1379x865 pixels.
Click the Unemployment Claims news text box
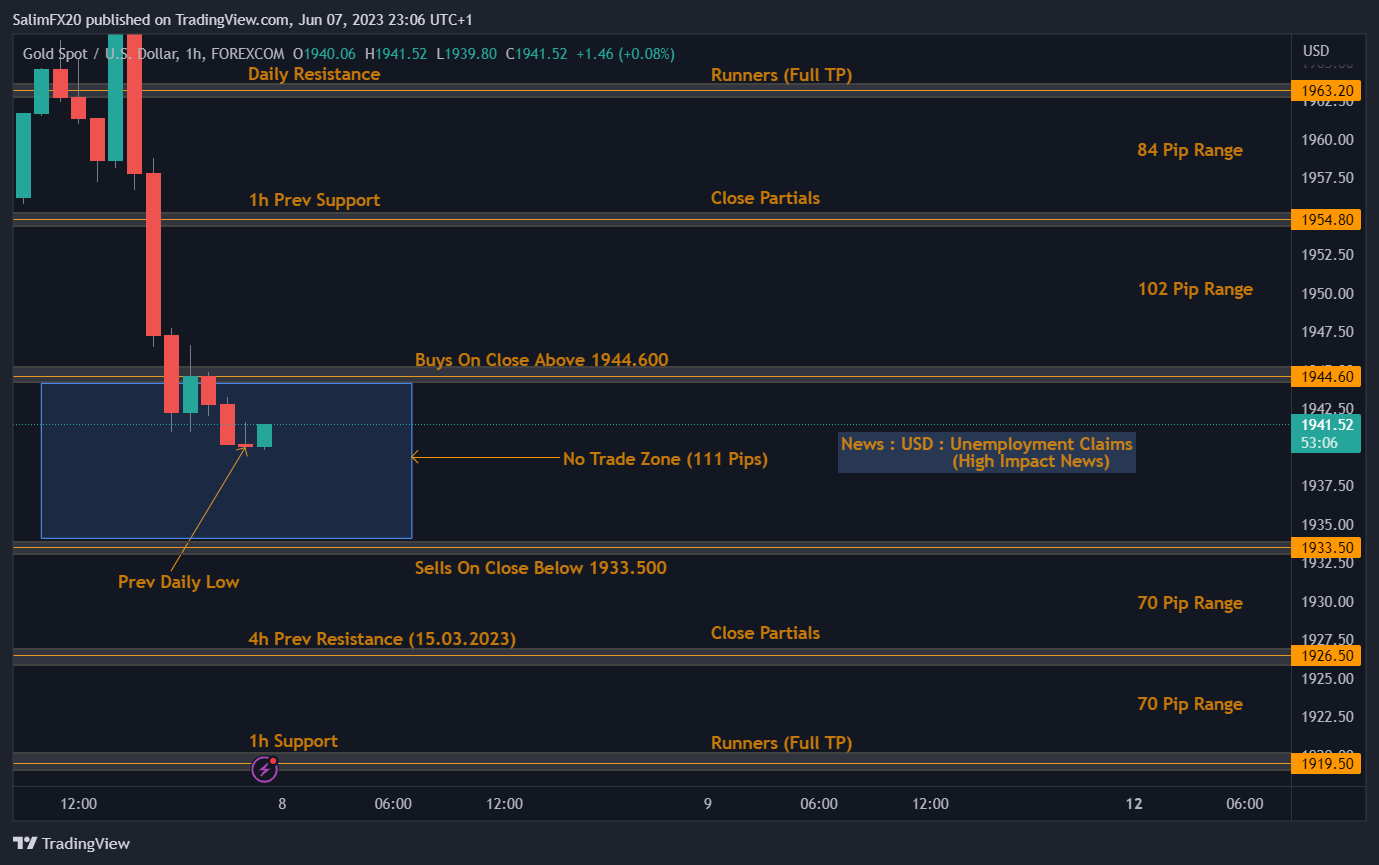[986, 452]
